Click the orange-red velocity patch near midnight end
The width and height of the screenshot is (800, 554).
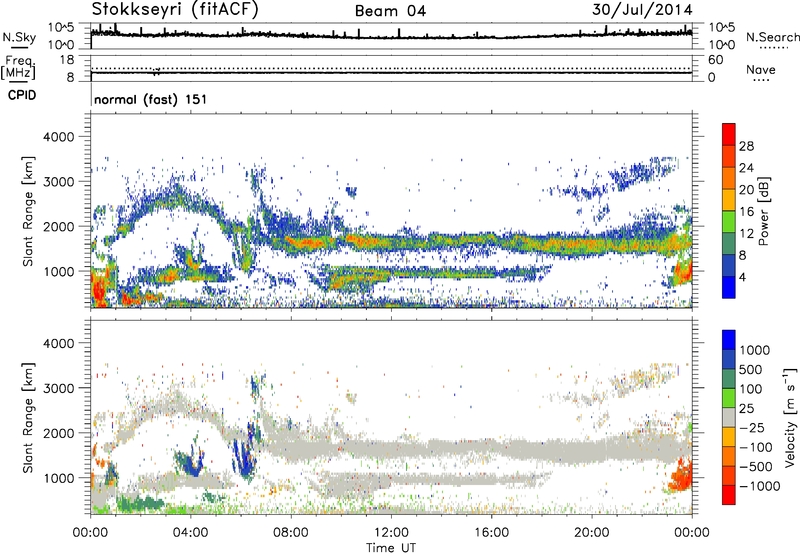(x=680, y=475)
